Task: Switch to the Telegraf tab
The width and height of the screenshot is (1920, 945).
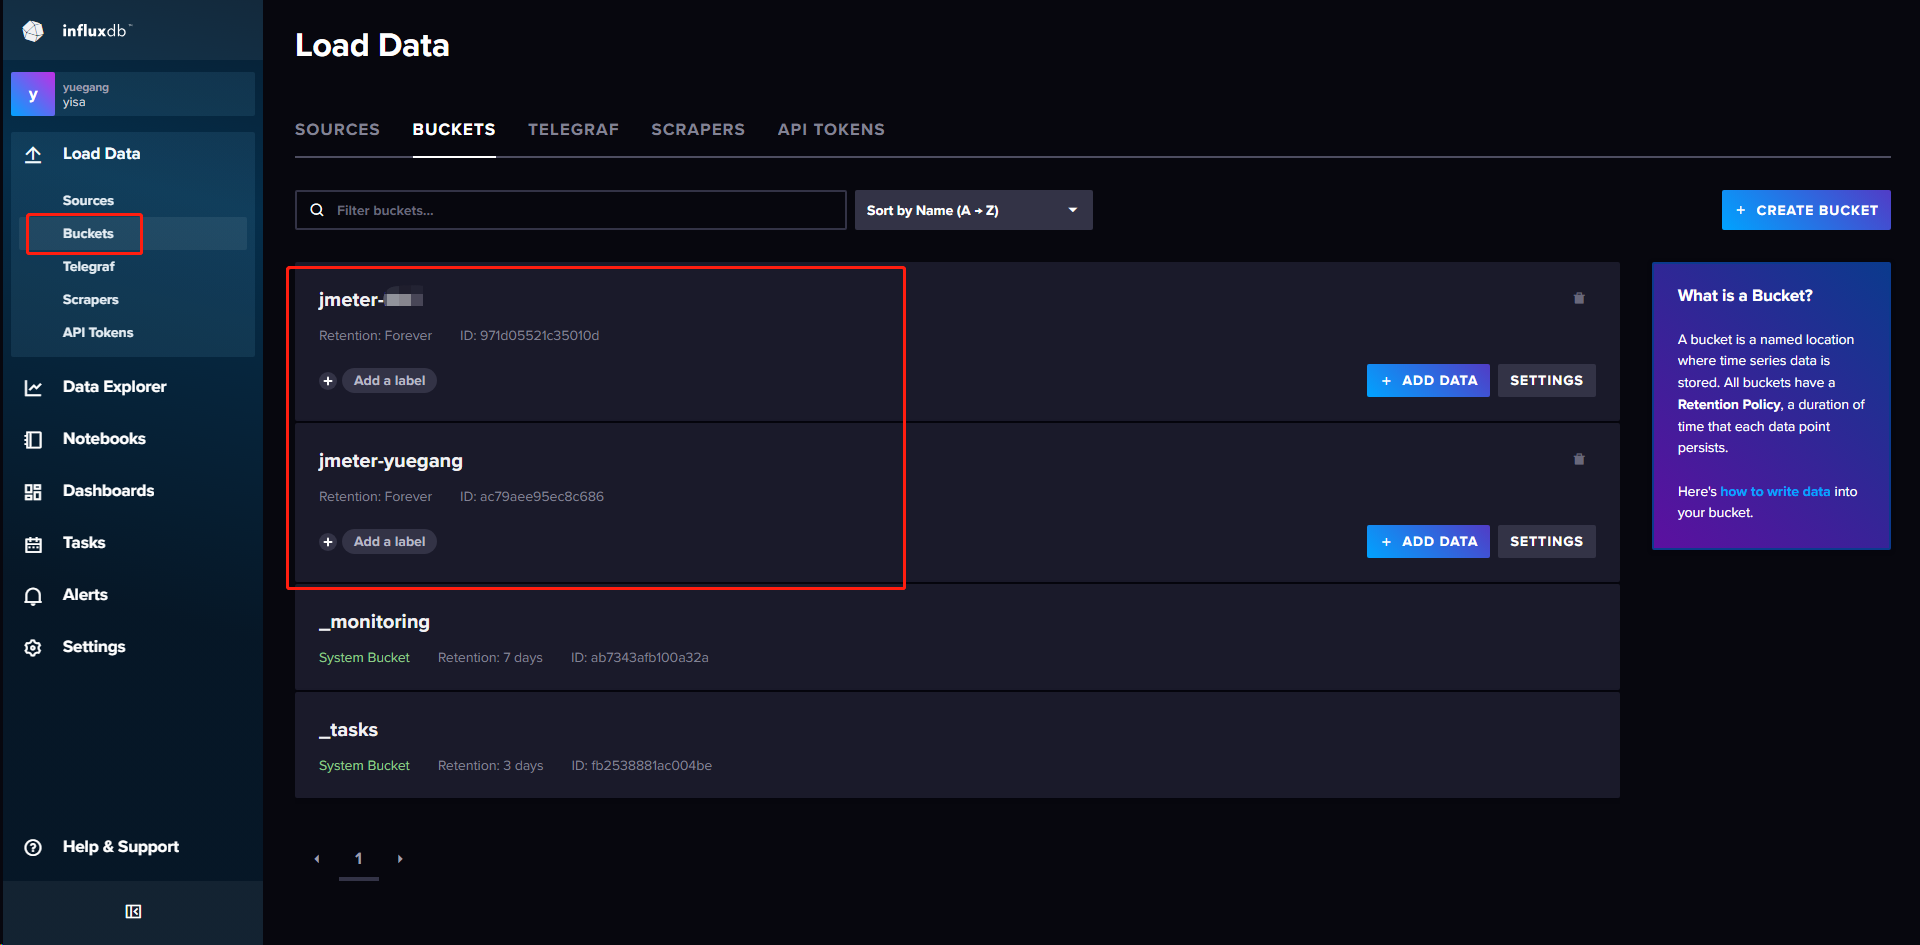Action: 573,130
